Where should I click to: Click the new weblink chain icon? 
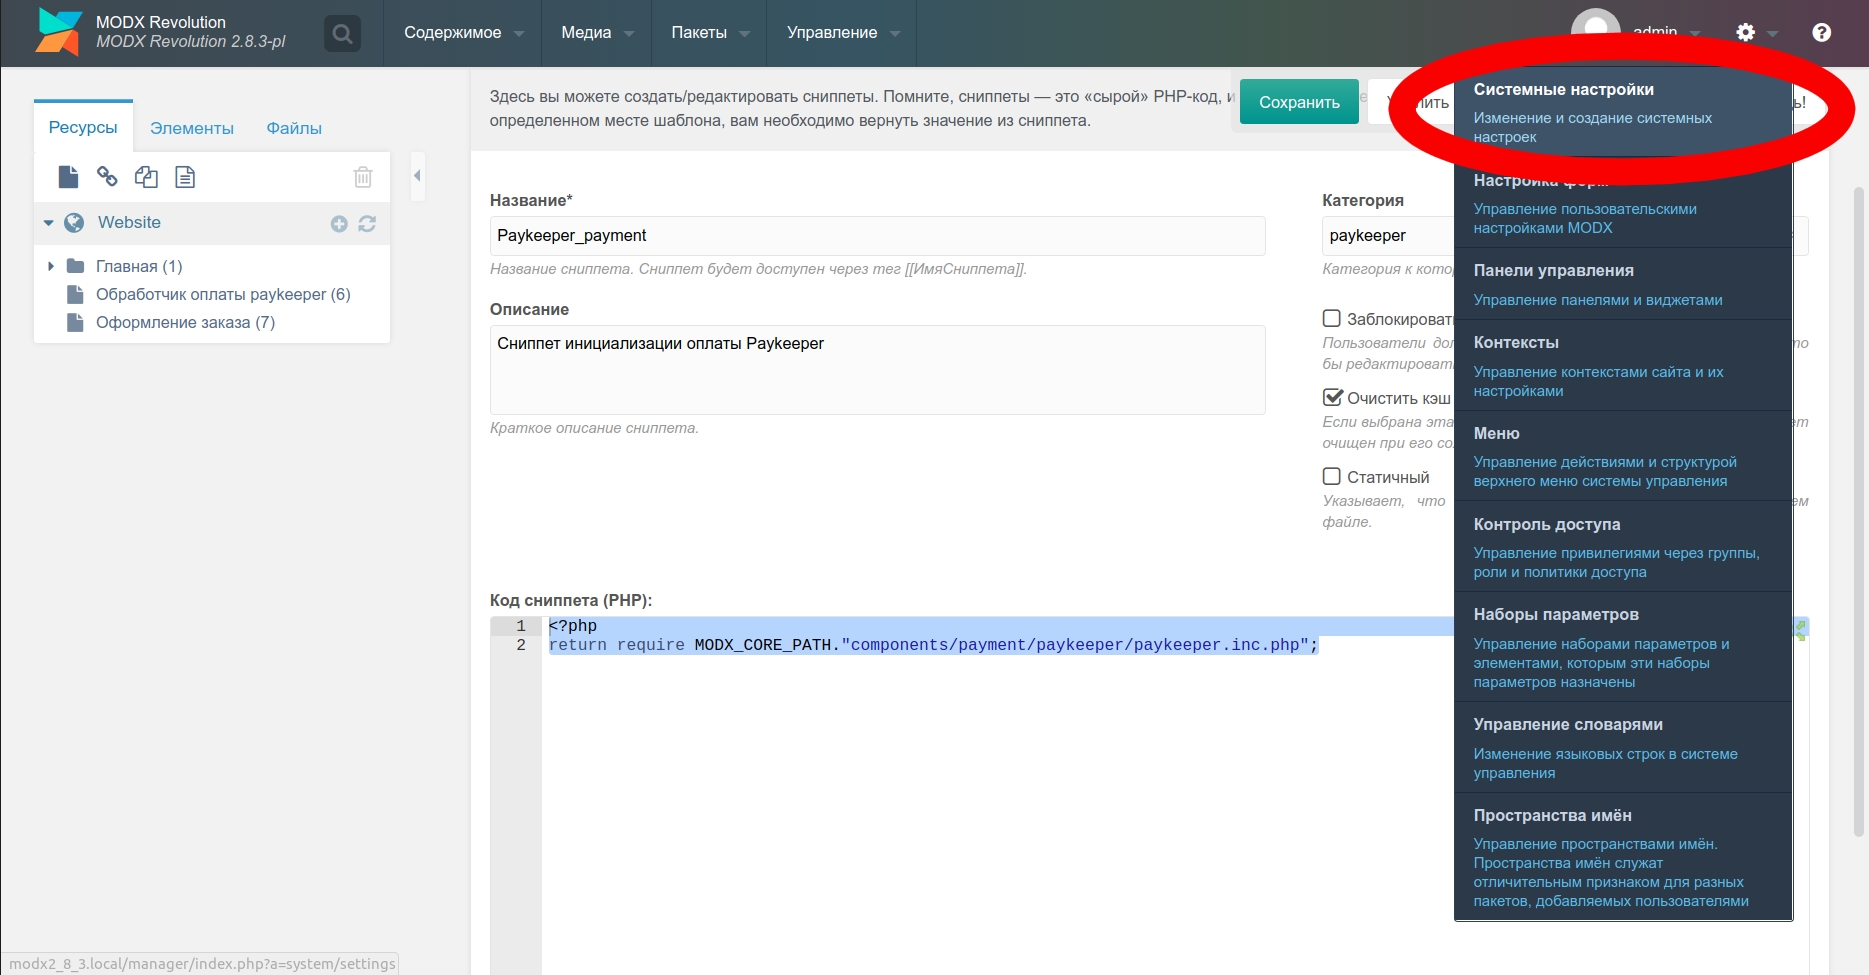pyautogui.click(x=107, y=177)
